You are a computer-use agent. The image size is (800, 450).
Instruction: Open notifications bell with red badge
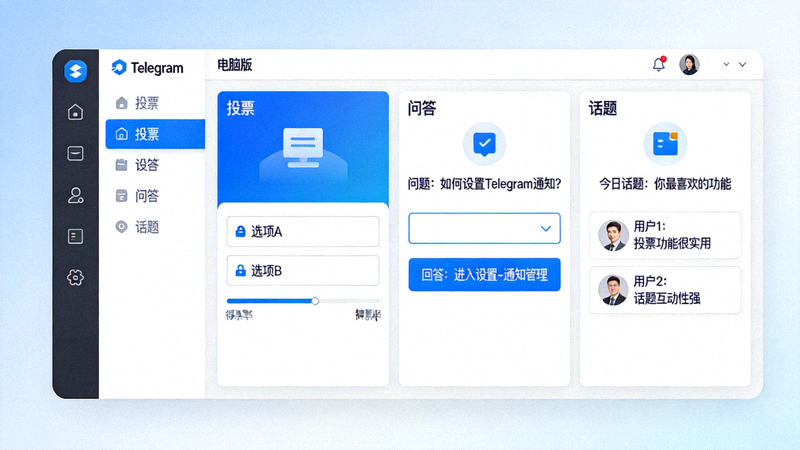coord(659,64)
